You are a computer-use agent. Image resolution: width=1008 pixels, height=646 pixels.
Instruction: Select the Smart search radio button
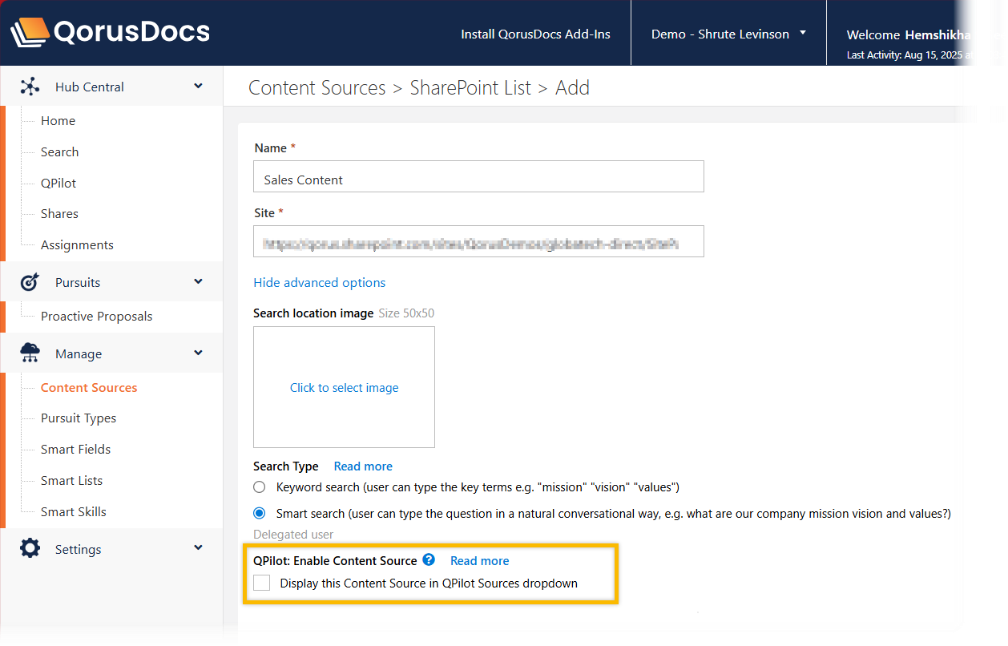[260, 514]
